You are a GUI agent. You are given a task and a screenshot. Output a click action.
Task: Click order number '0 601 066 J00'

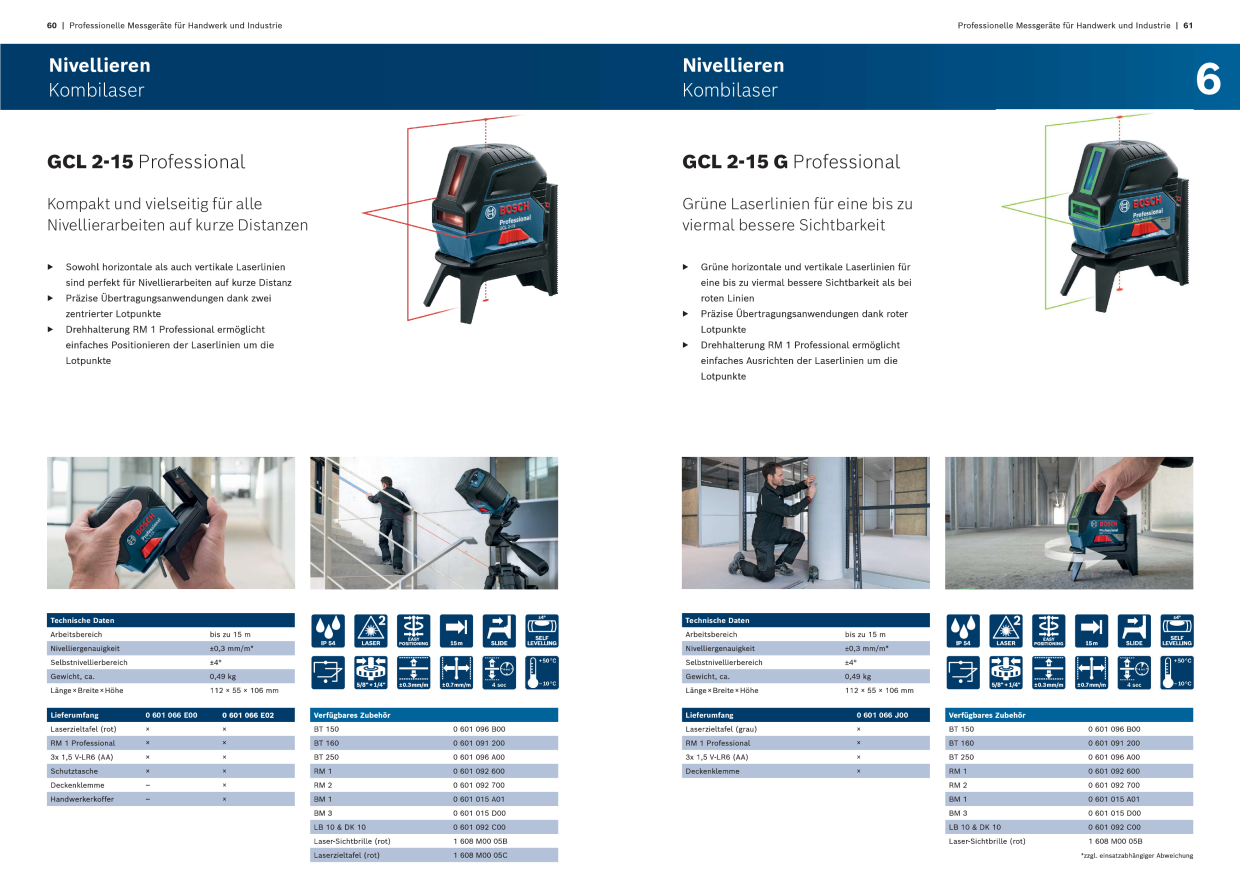pos(882,715)
